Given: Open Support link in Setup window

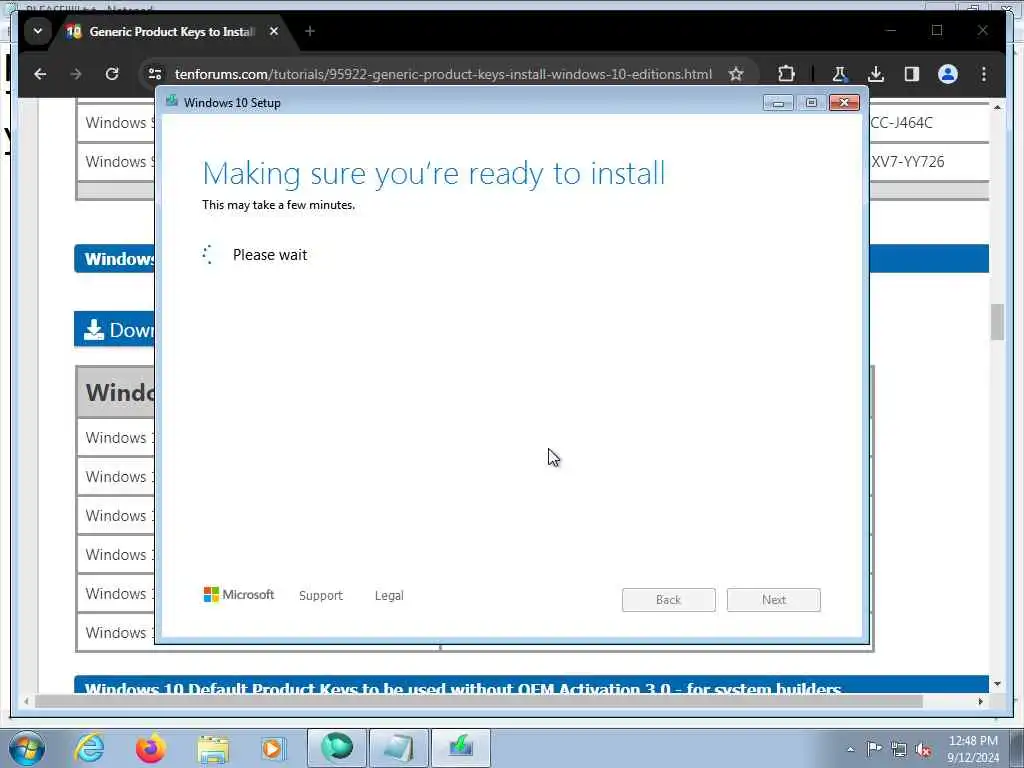Looking at the screenshot, I should pos(321,595).
